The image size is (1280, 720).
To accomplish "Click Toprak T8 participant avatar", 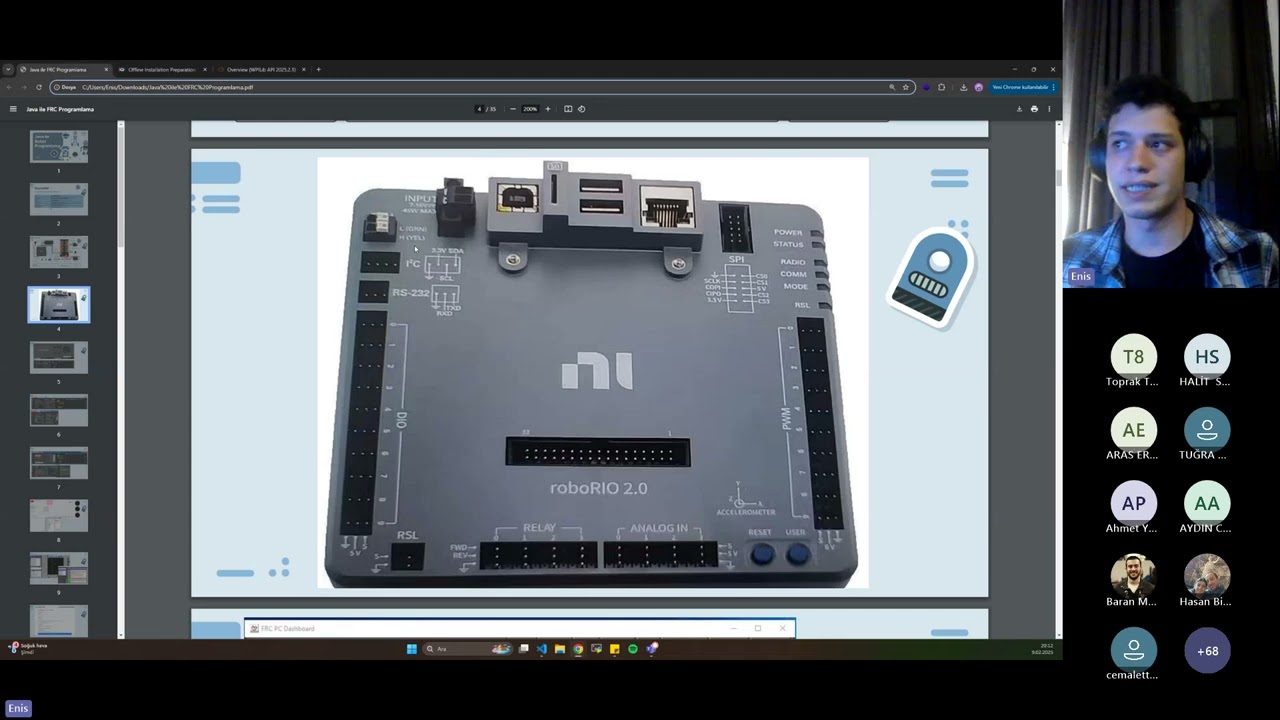I will (1133, 357).
